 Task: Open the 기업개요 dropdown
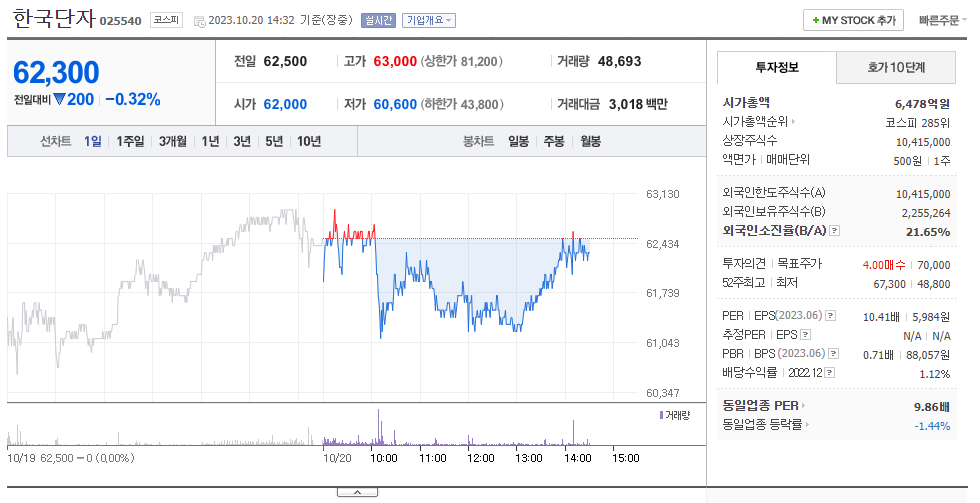429,20
